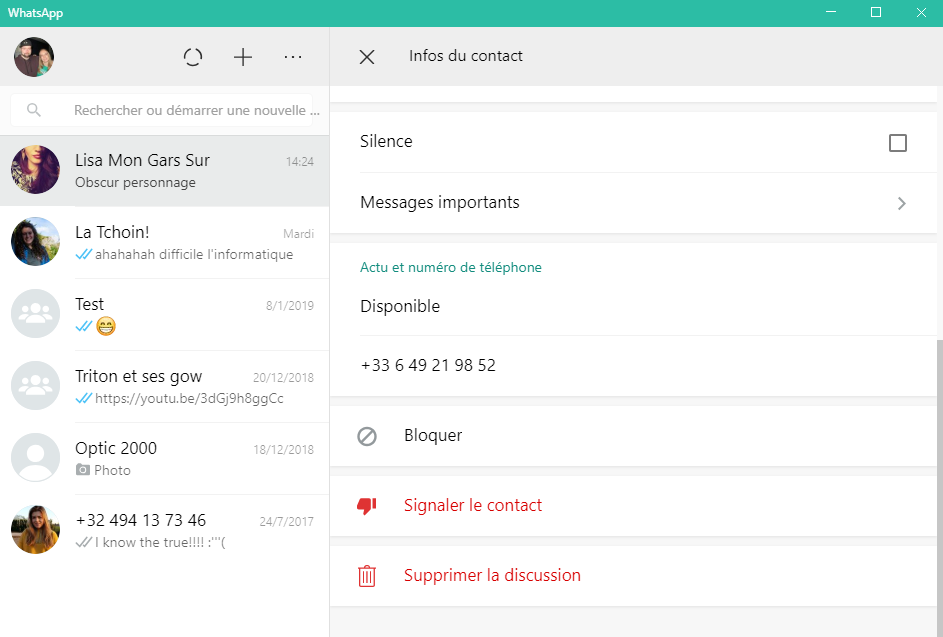The image size is (943, 637).
Task: Open the three-dot menu
Action: 293,57
